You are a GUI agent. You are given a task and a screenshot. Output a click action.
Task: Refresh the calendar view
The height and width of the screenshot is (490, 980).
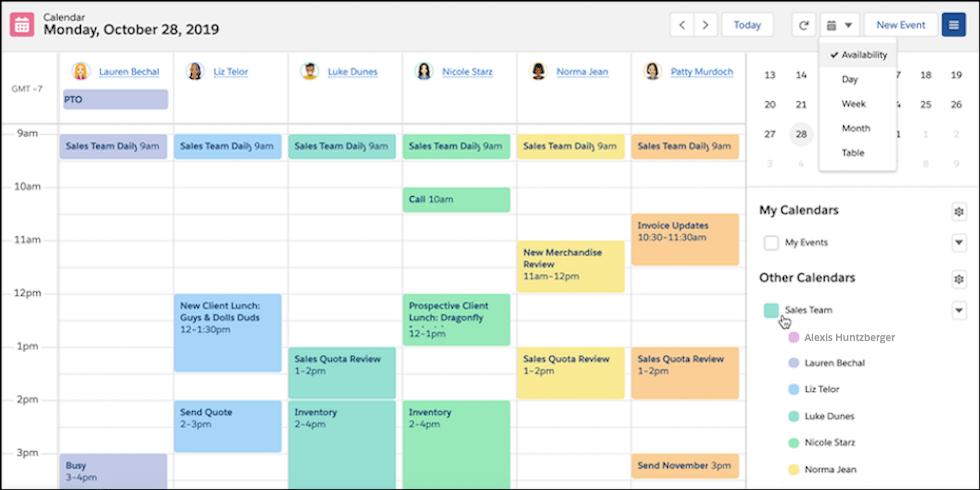pos(804,25)
